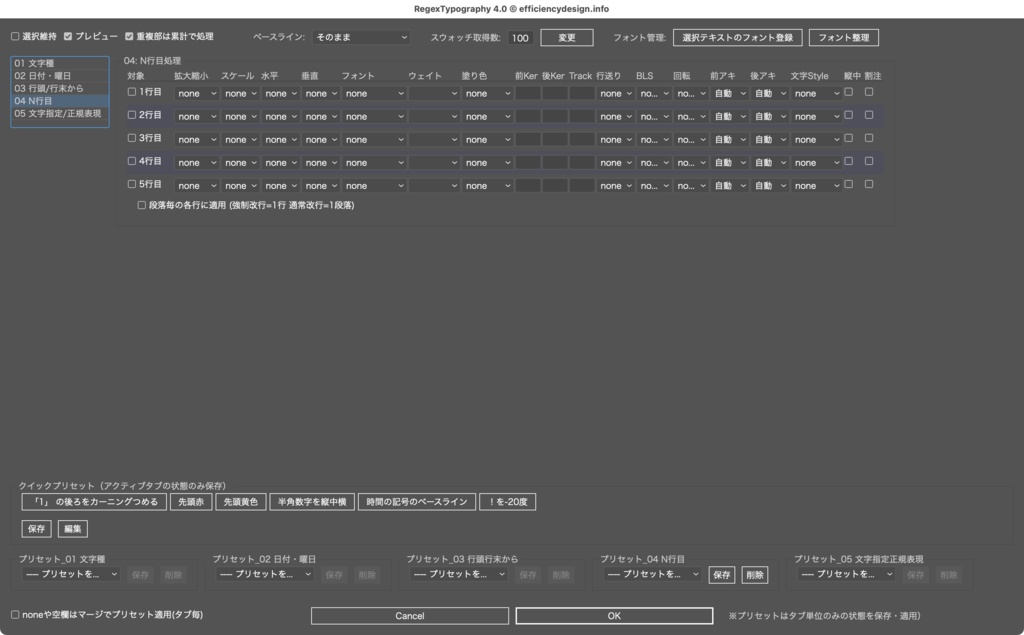Open プリセット_01 文字種 preset dropdown
Viewport: 1024px width, 635px height.
(71, 574)
